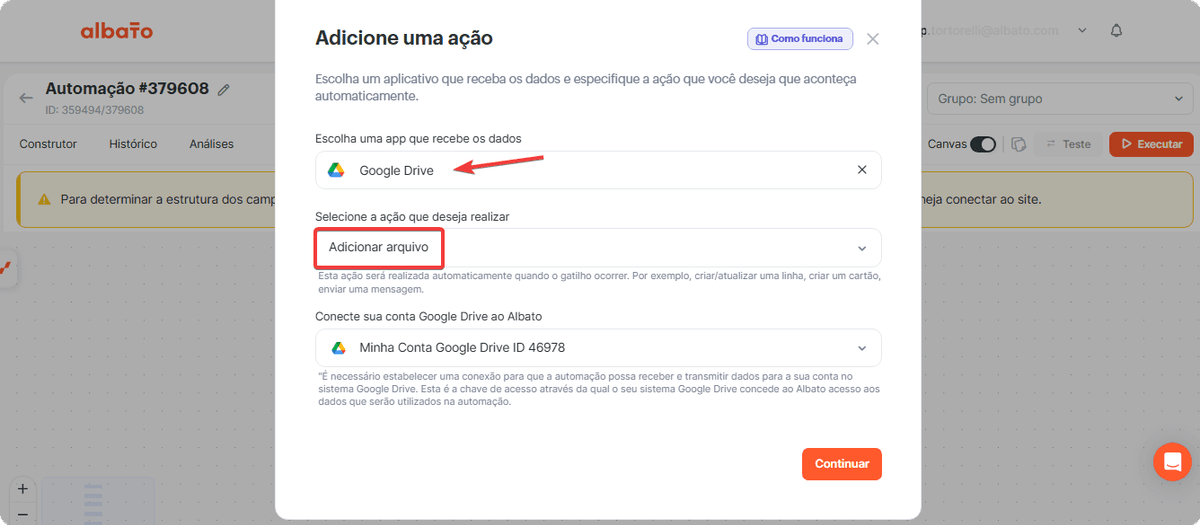Image resolution: width=1200 pixels, height=525 pixels.
Task: Expand the Adicionar arquivo action dropdown
Action: coord(598,247)
